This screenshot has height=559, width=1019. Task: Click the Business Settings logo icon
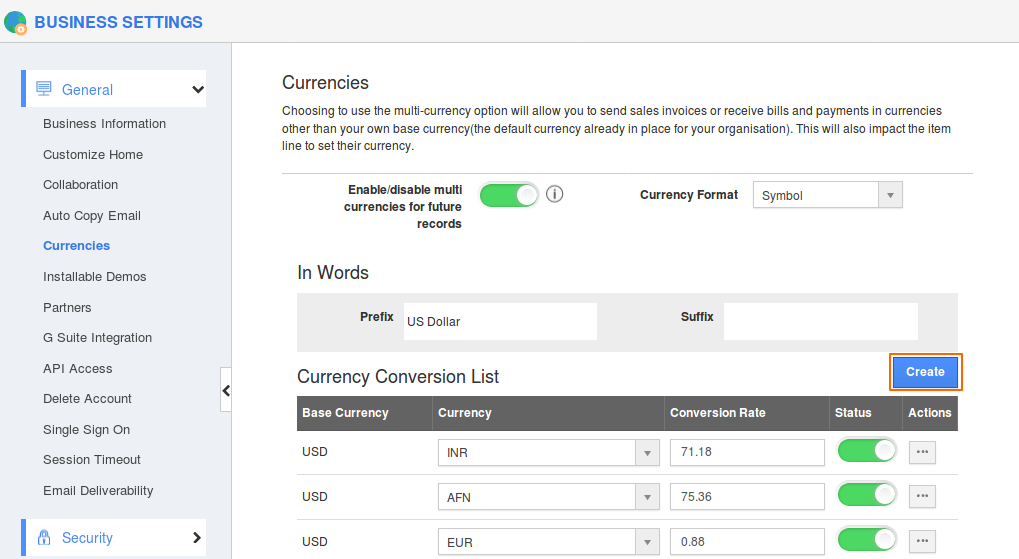(x=15, y=22)
